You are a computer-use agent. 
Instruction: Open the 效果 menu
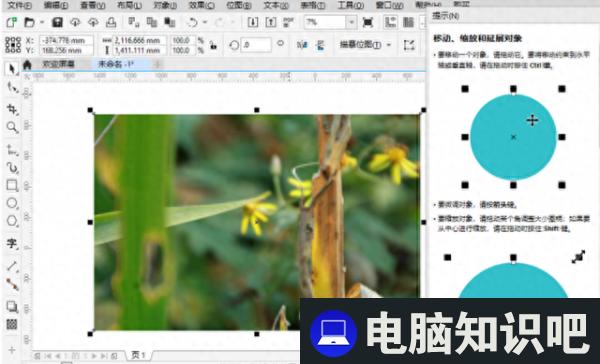202,5
